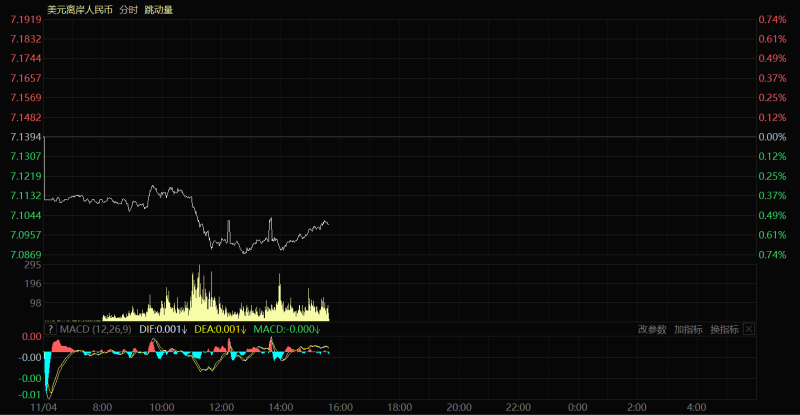
Task: Click the 7.1482 price axis label
Action: click(26, 117)
